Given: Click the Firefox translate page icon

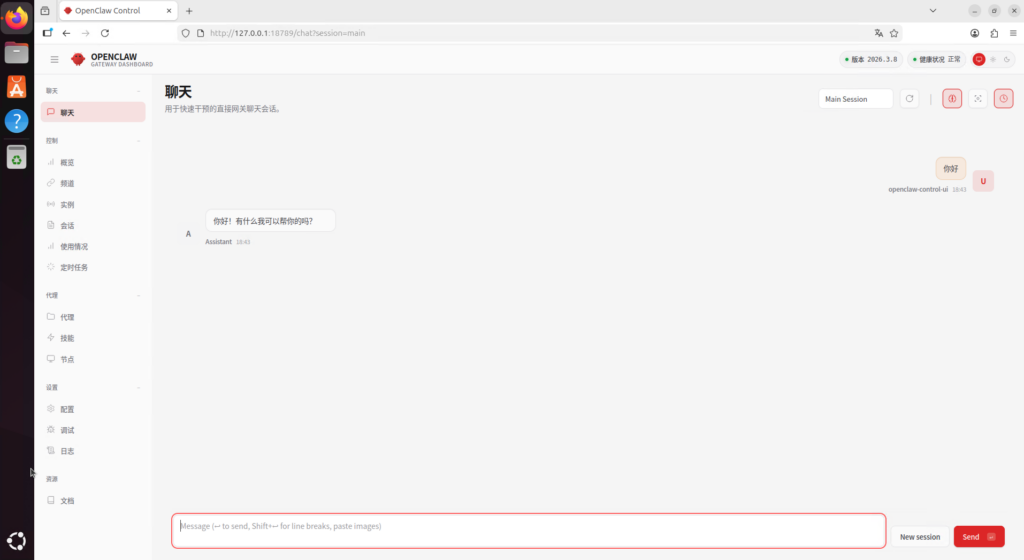Looking at the screenshot, I should (x=879, y=33).
